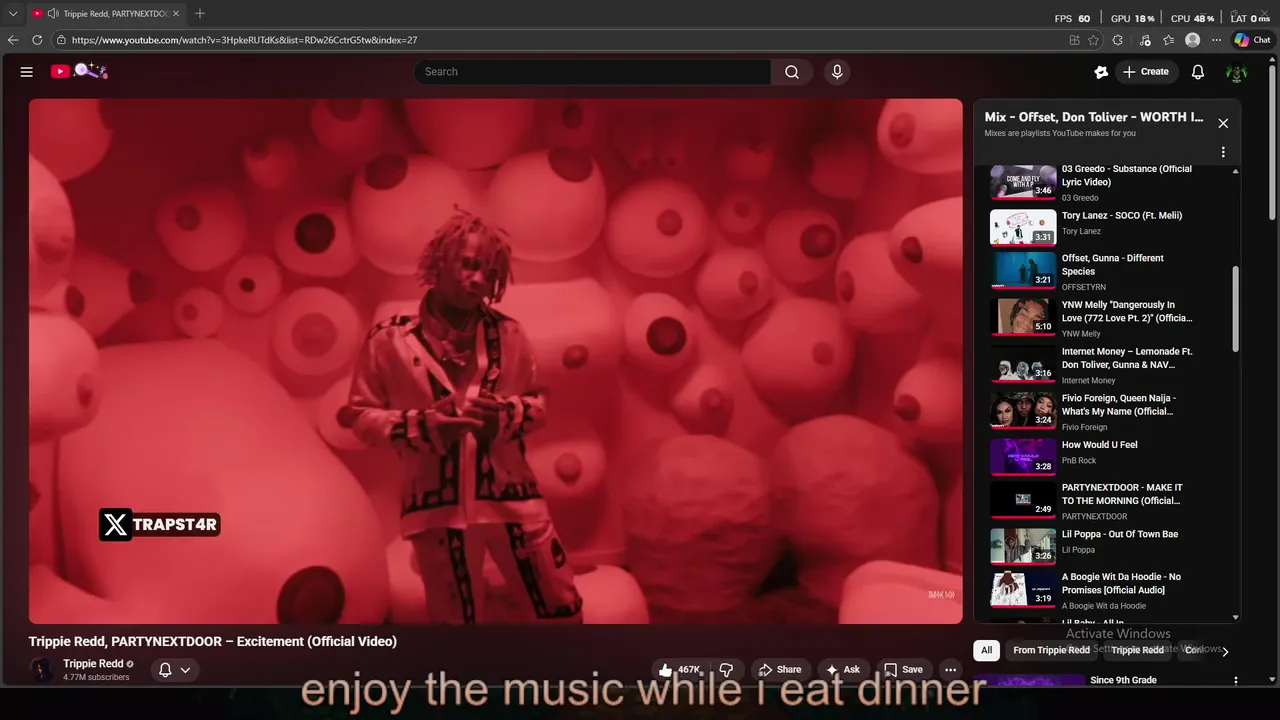Open a new browser tab
The height and width of the screenshot is (720, 1280).
pyautogui.click(x=200, y=14)
